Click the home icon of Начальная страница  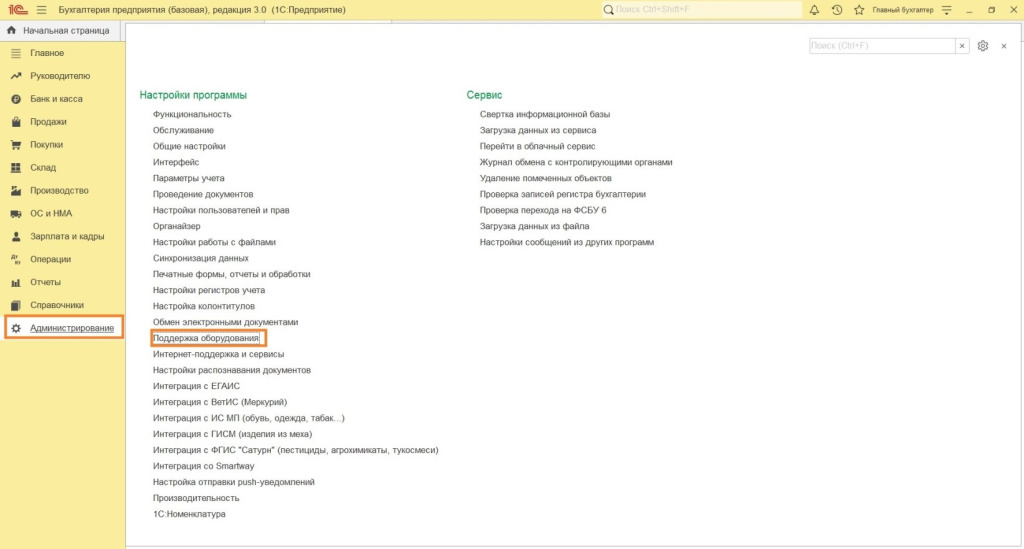(11, 30)
